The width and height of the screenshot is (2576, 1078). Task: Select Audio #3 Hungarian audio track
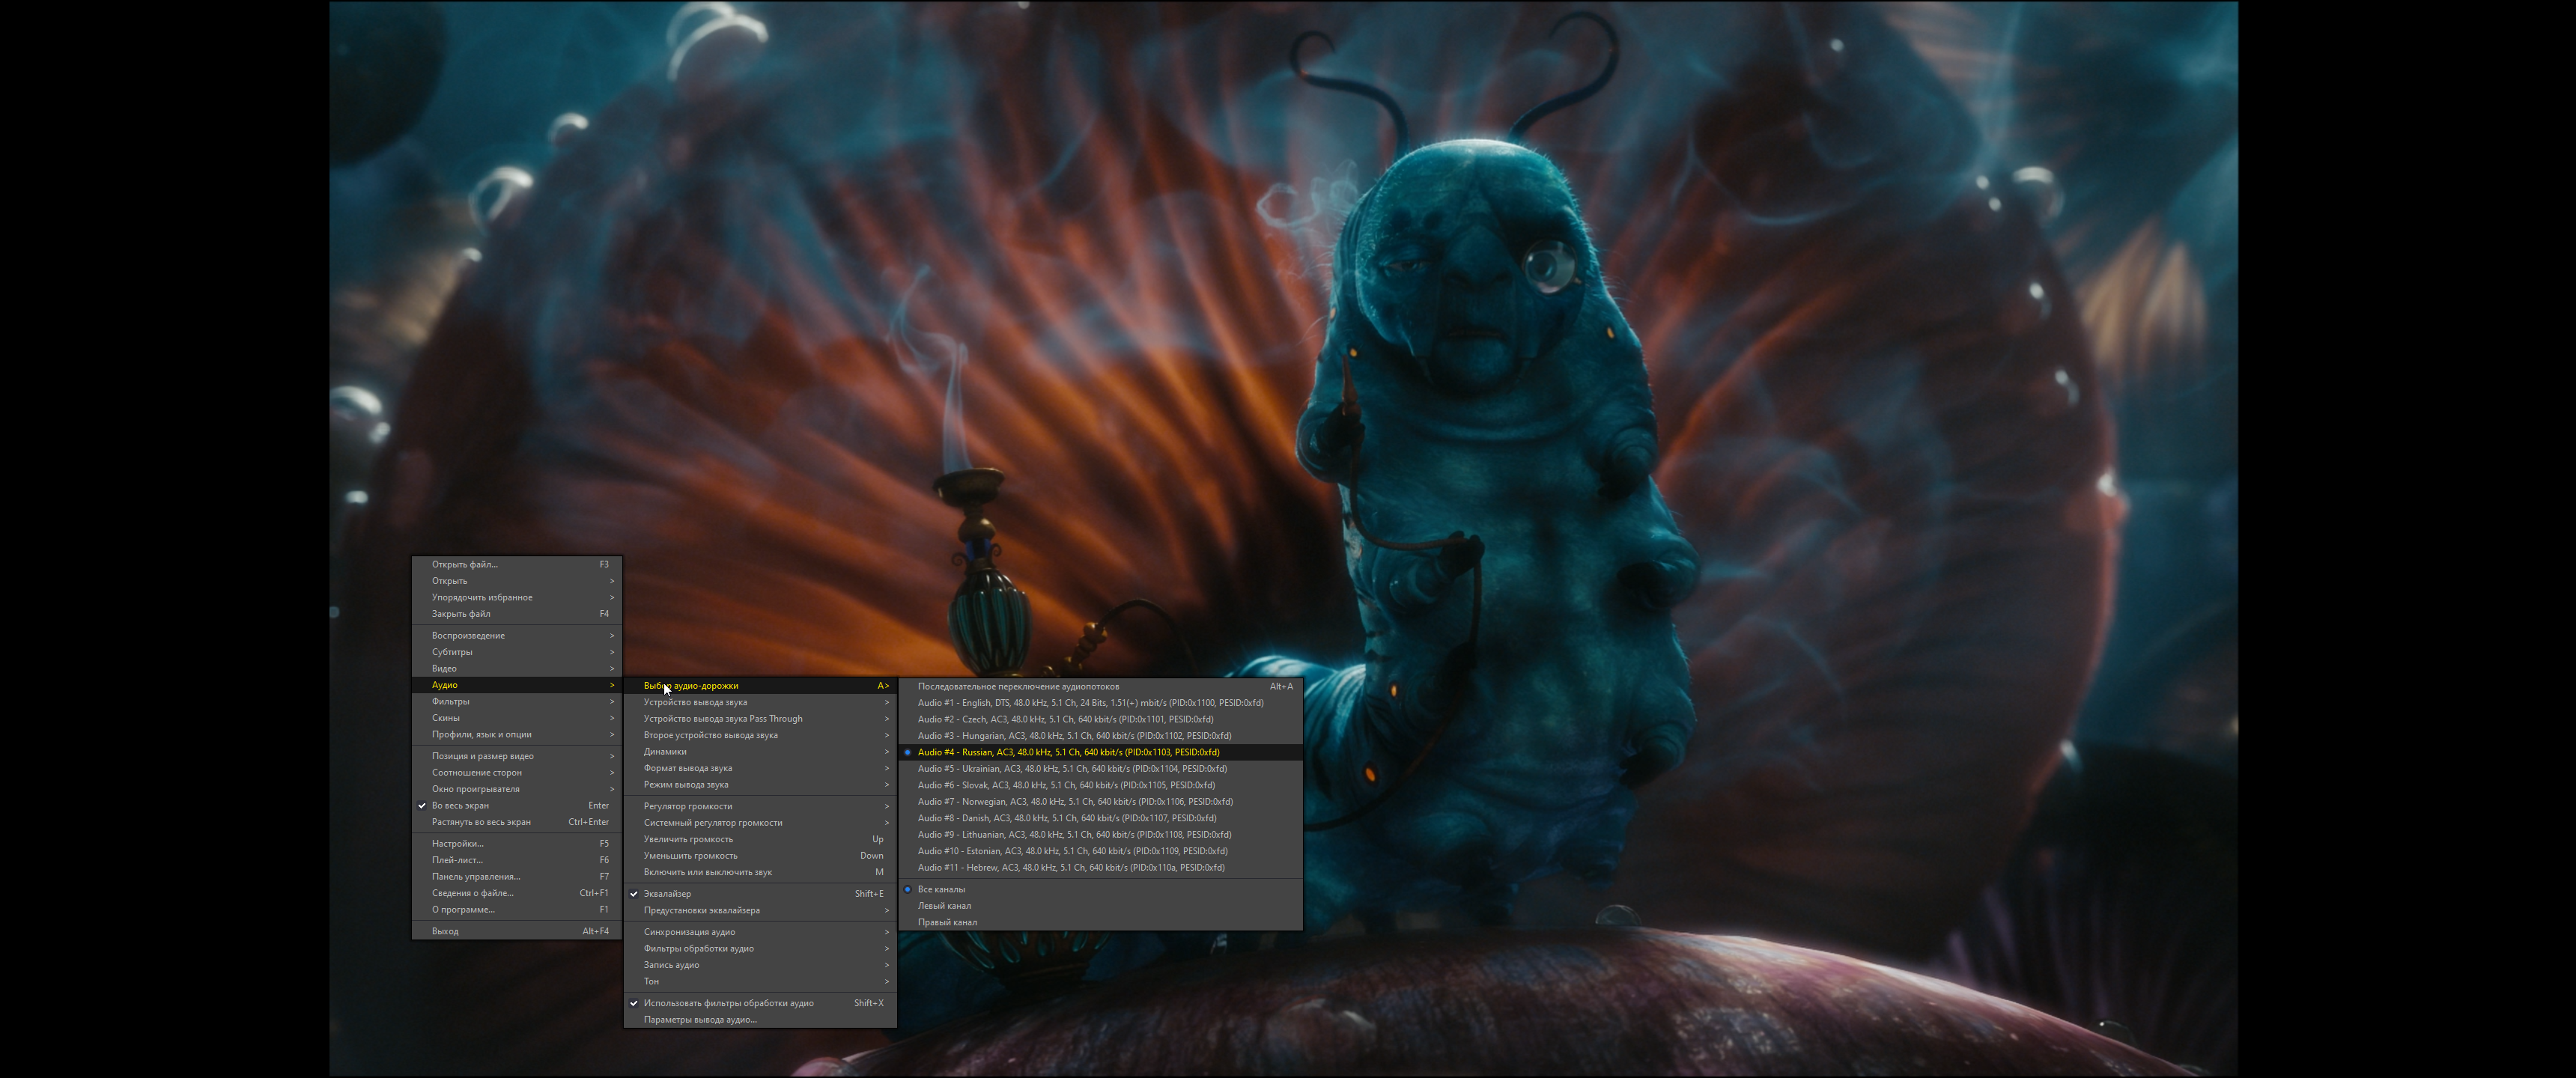pos(1100,735)
